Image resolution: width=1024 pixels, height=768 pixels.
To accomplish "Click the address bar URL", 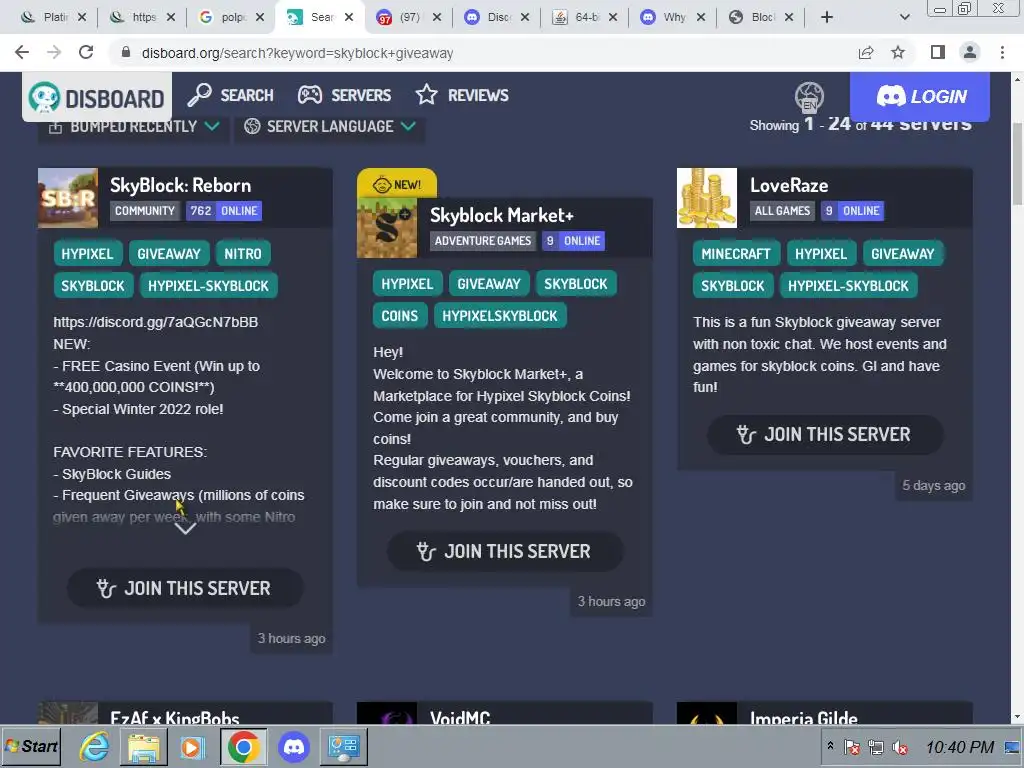I will tap(297, 53).
